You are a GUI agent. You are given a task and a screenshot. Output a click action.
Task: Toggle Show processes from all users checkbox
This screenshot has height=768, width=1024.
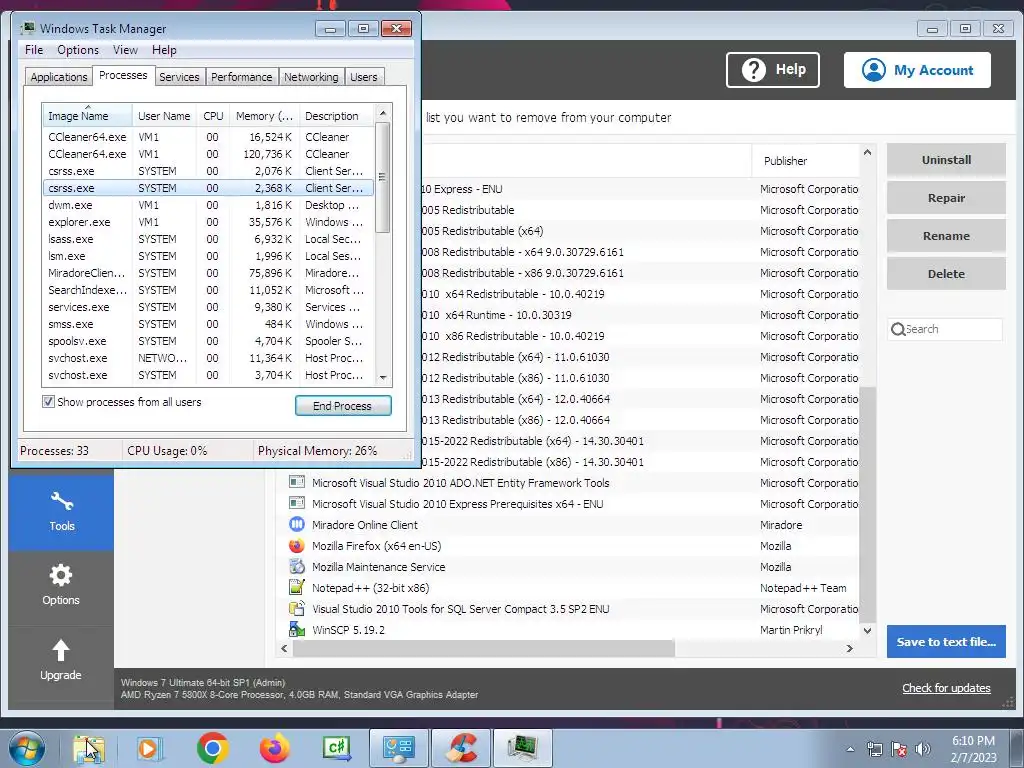tap(48, 402)
